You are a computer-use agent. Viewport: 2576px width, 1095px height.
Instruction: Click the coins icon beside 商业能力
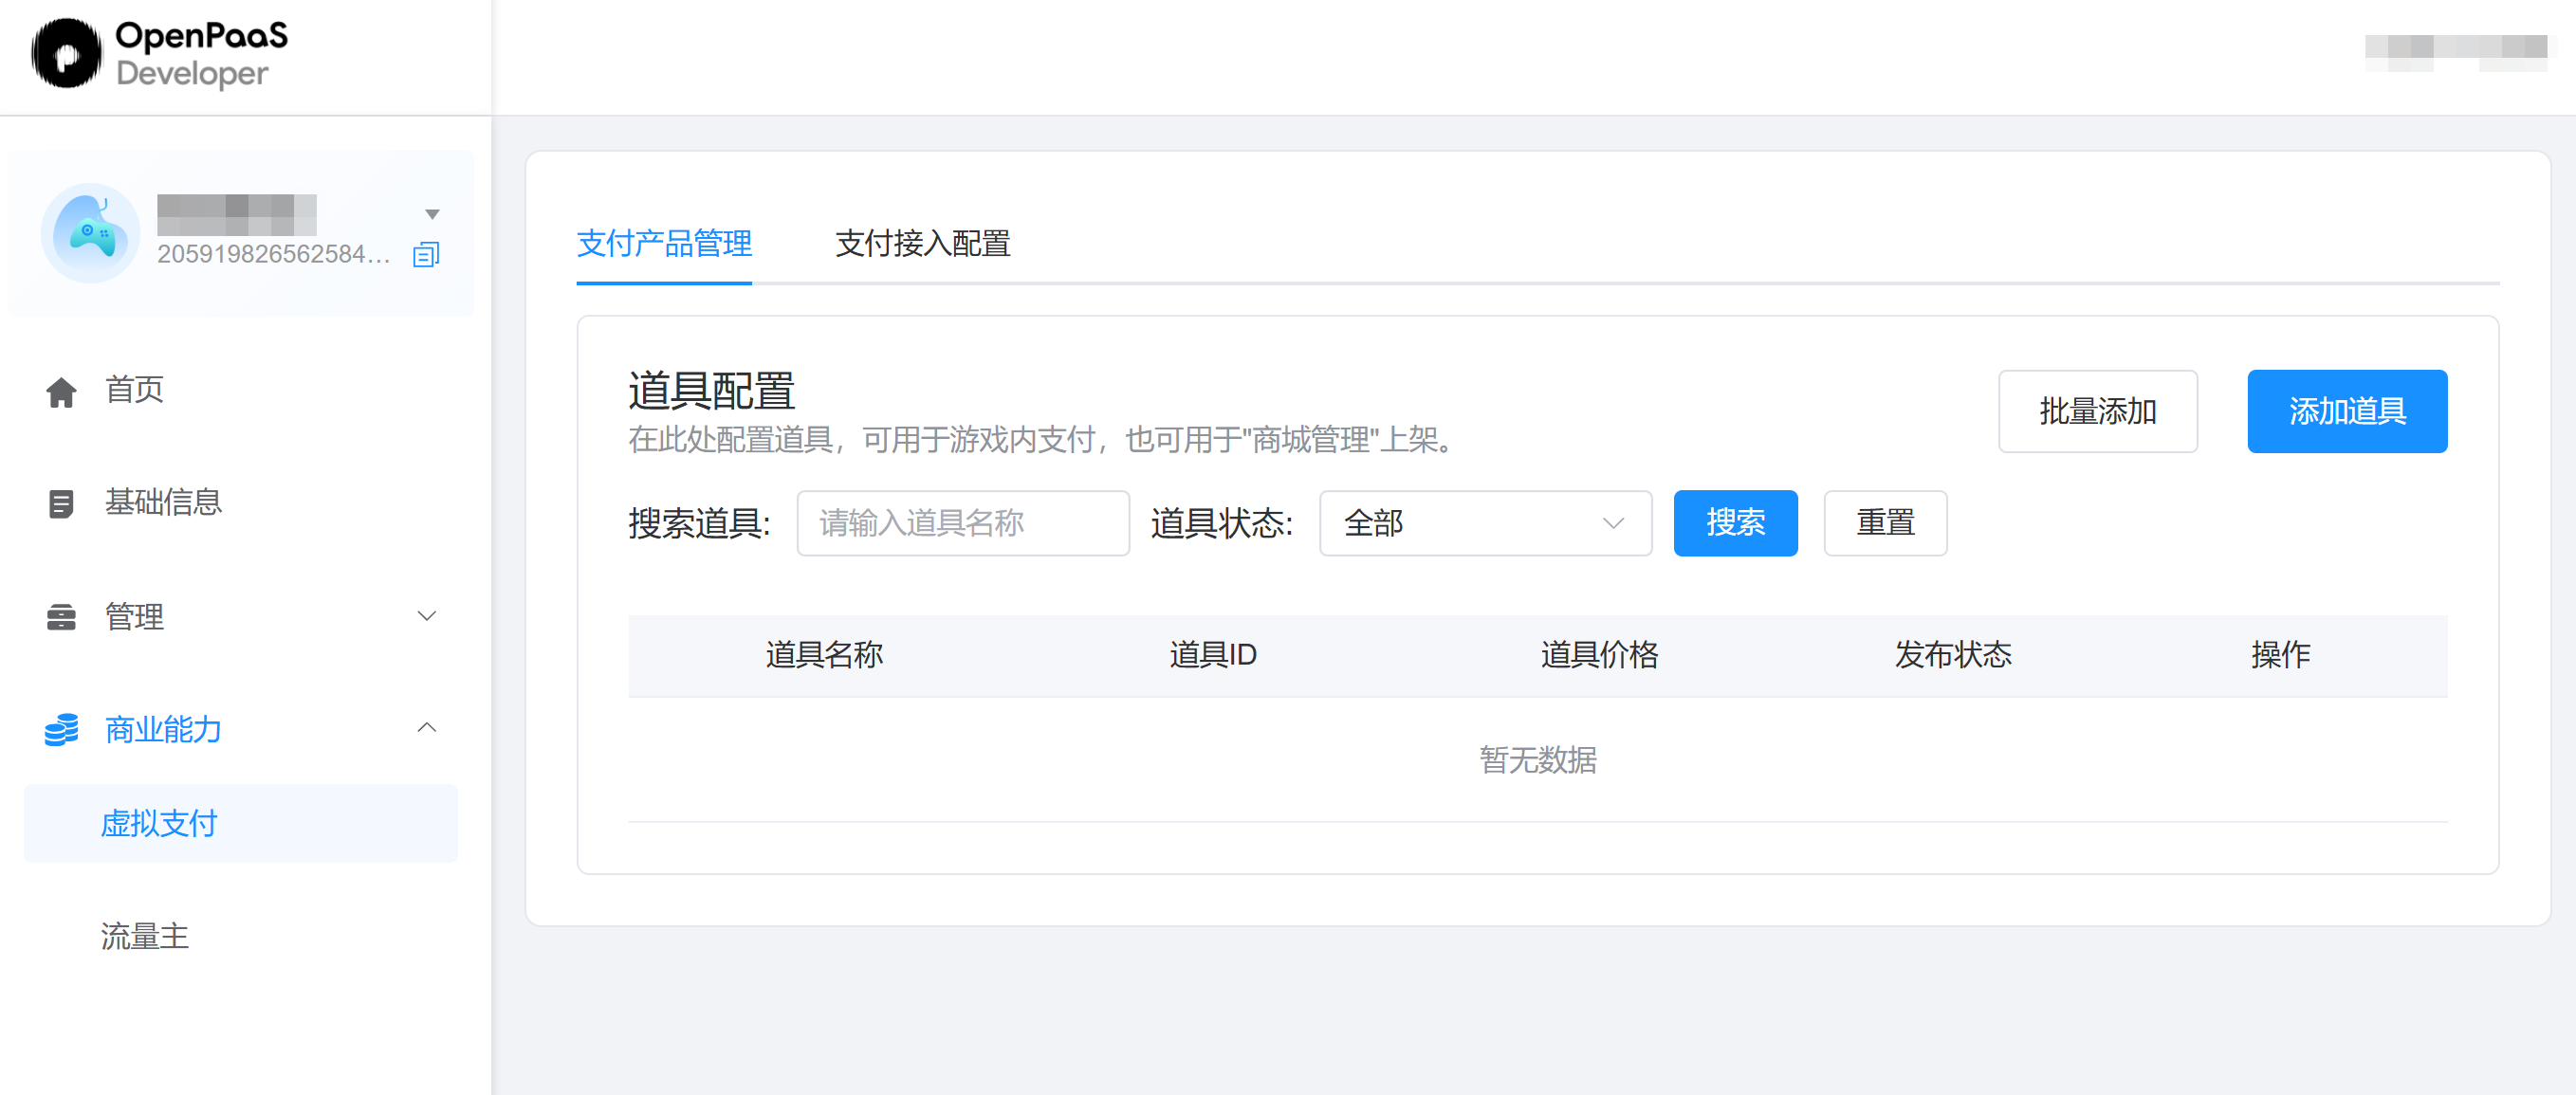[61, 729]
